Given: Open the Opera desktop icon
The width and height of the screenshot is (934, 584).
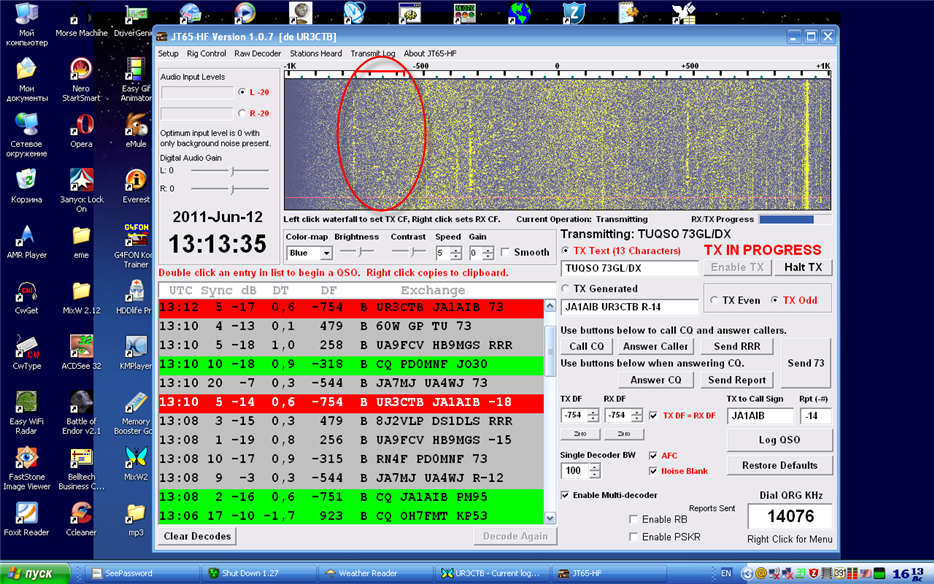Looking at the screenshot, I should coord(81,130).
